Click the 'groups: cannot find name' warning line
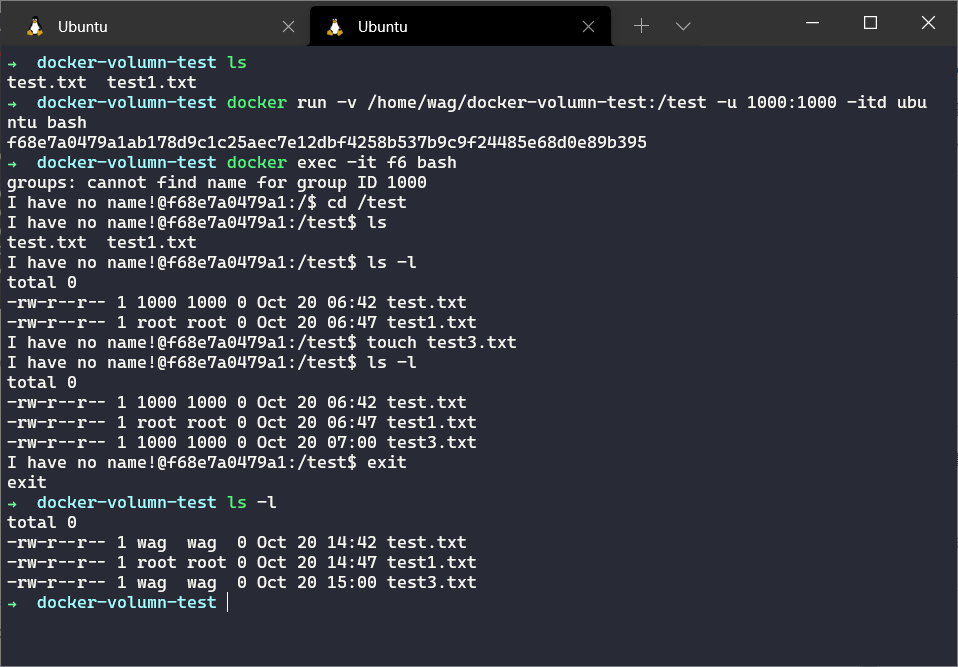 216,182
